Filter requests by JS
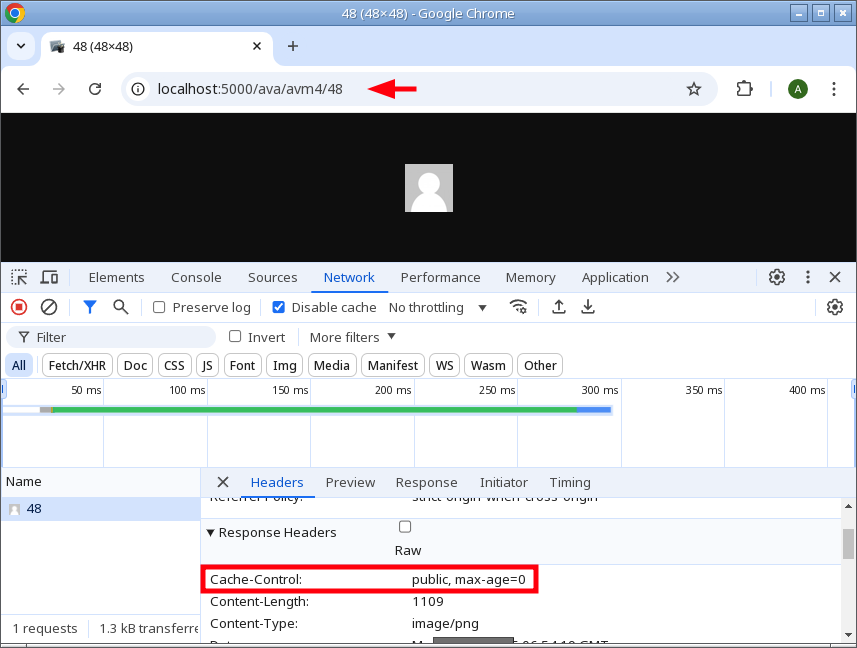The width and height of the screenshot is (857, 648). 207,366
